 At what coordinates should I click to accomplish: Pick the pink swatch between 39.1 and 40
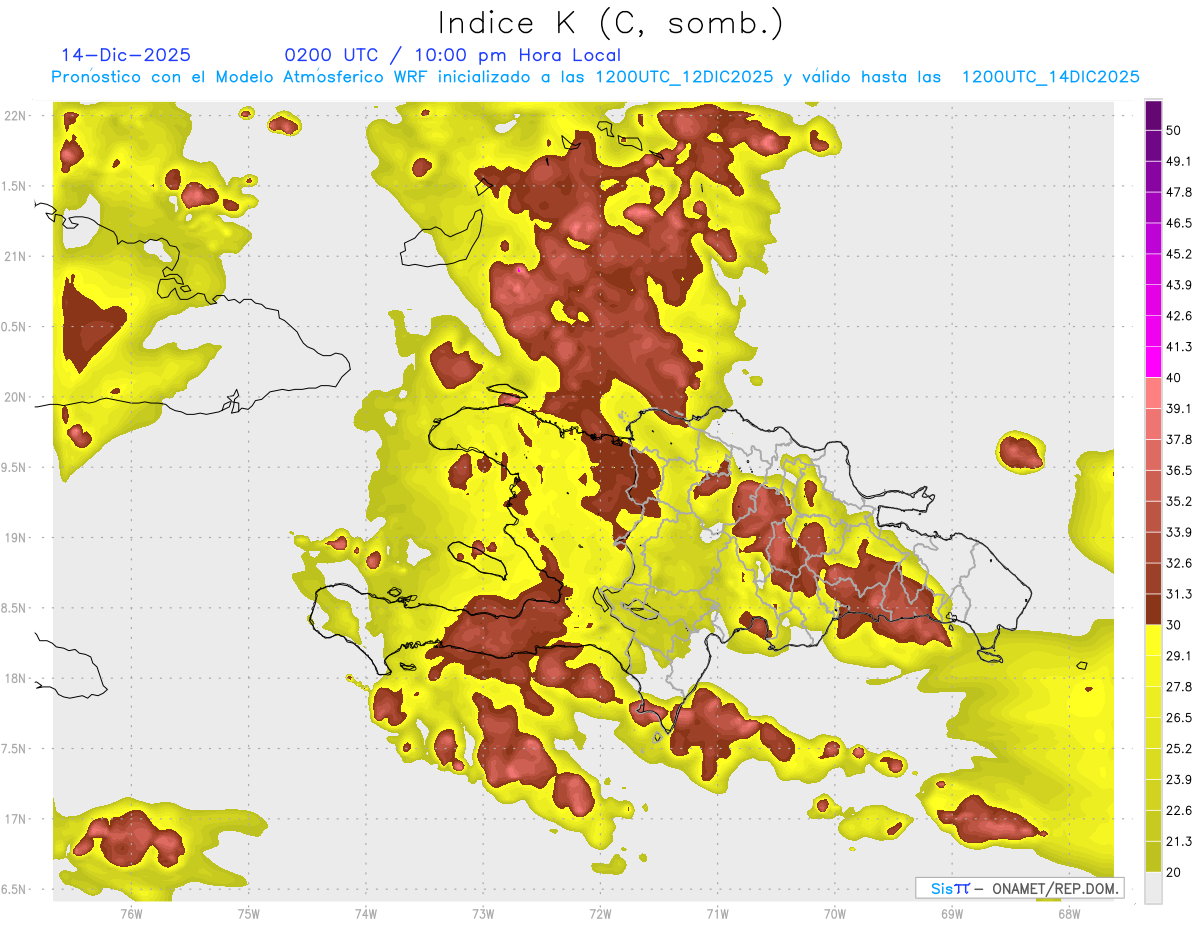(x=1154, y=393)
